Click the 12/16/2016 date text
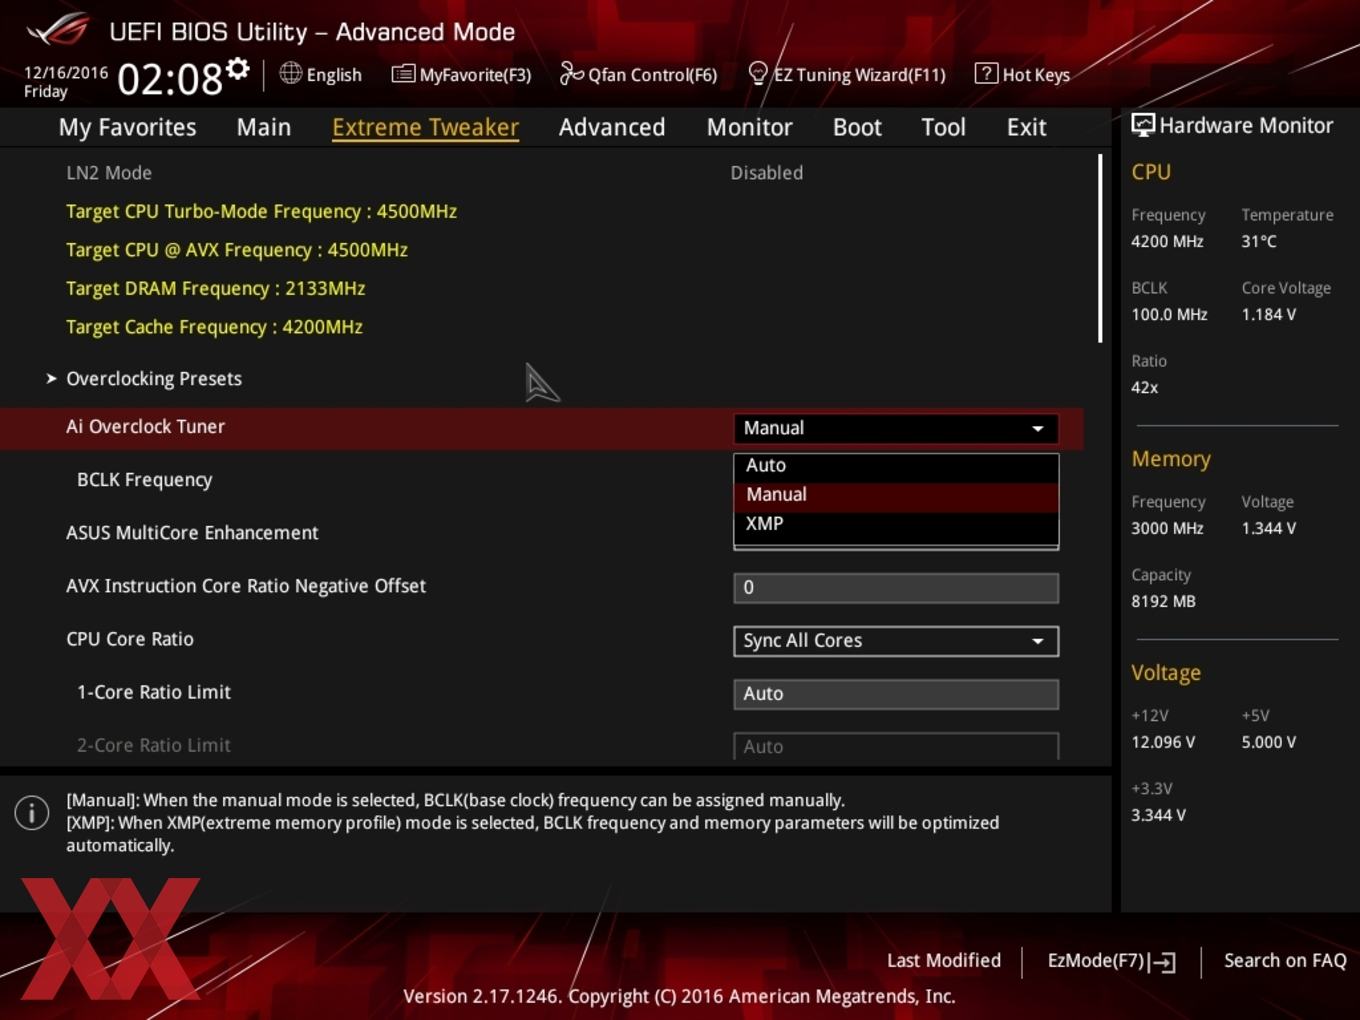The width and height of the screenshot is (1360, 1020). (66, 73)
